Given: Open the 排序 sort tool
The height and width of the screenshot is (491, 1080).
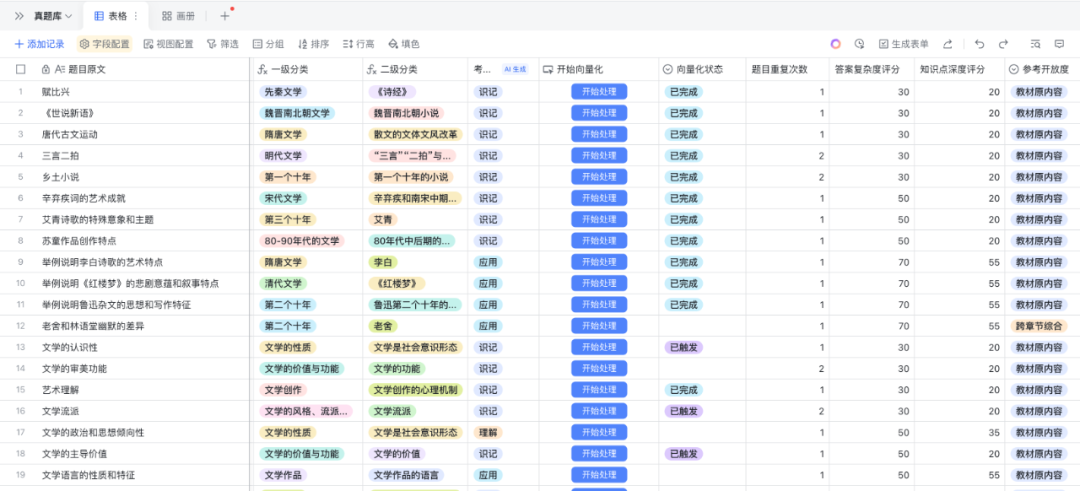Looking at the screenshot, I should tap(313, 44).
